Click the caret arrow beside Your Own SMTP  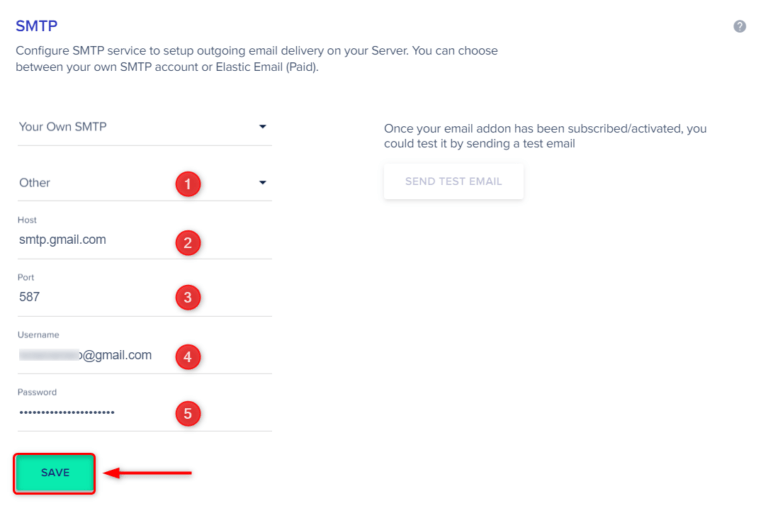point(263,127)
